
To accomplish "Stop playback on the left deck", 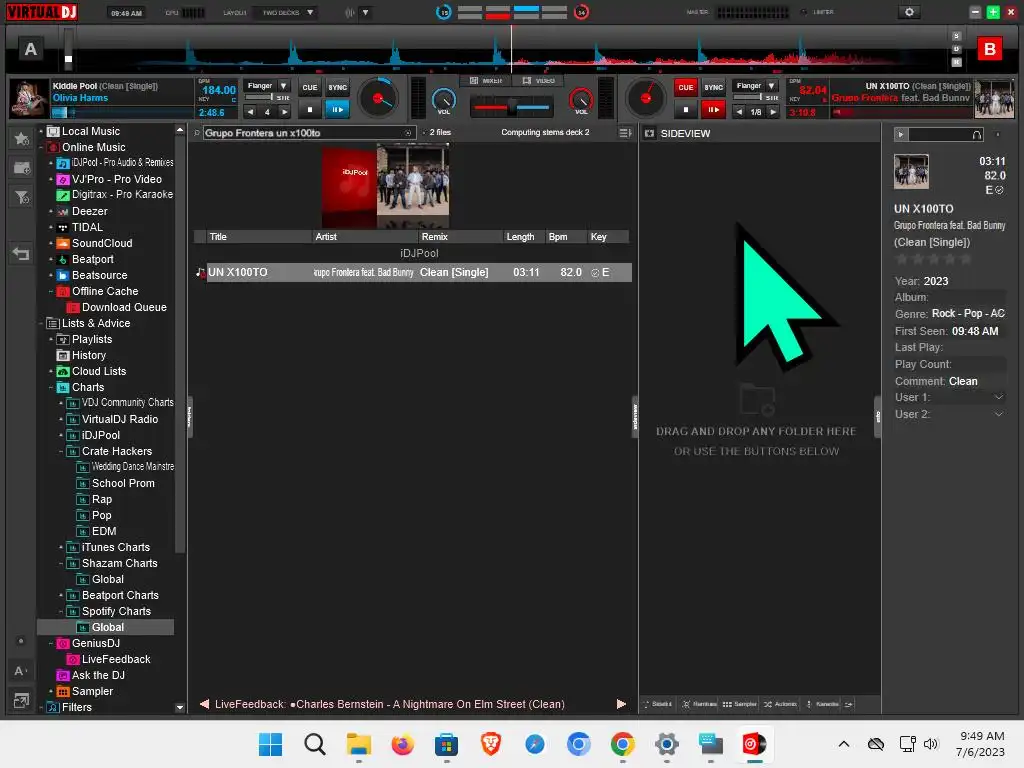I will pos(310,110).
